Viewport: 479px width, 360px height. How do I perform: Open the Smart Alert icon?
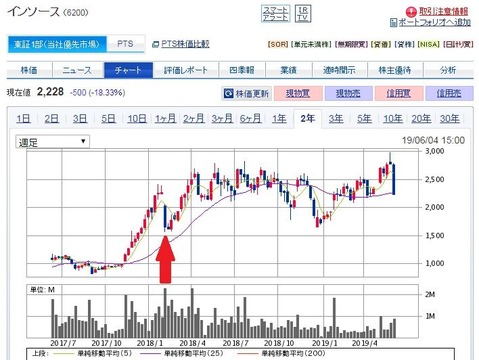point(275,14)
